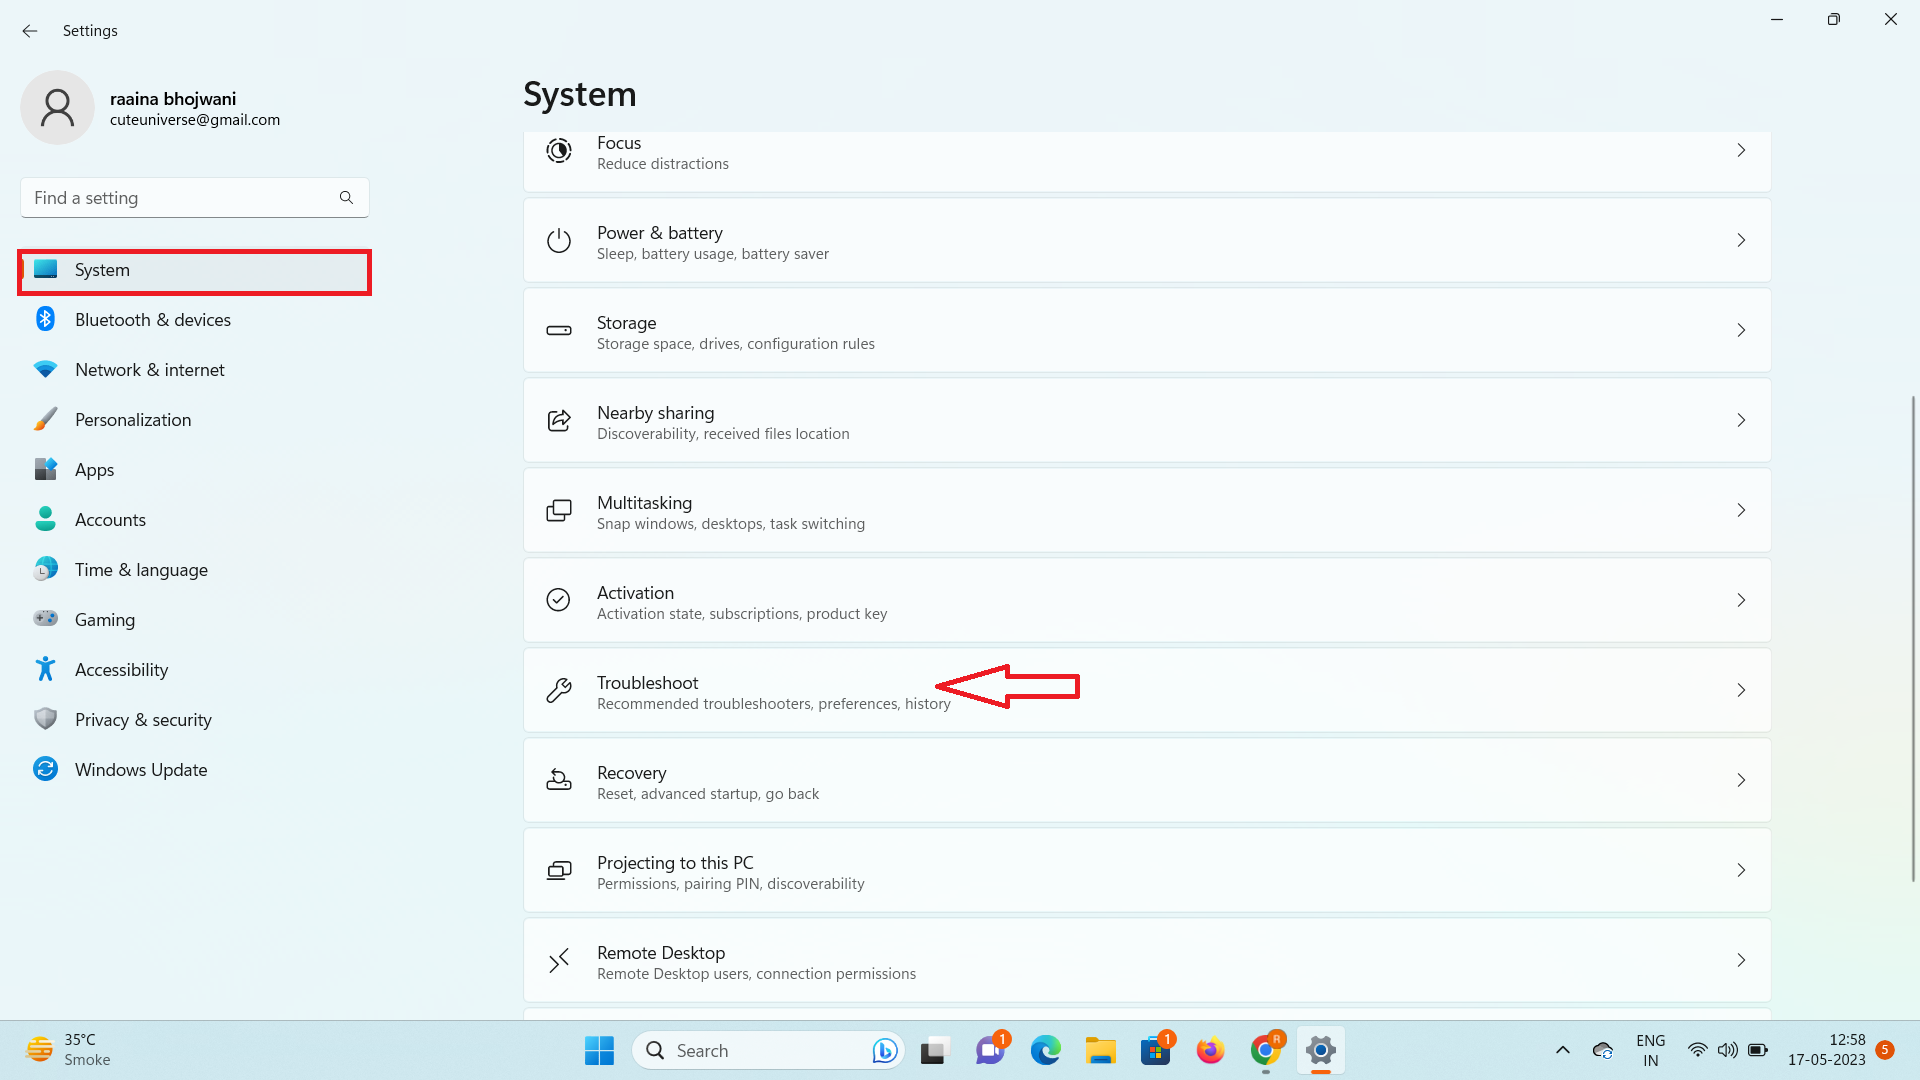Select Privacy & security in sidebar
This screenshot has height=1080, width=1920.
143,720
